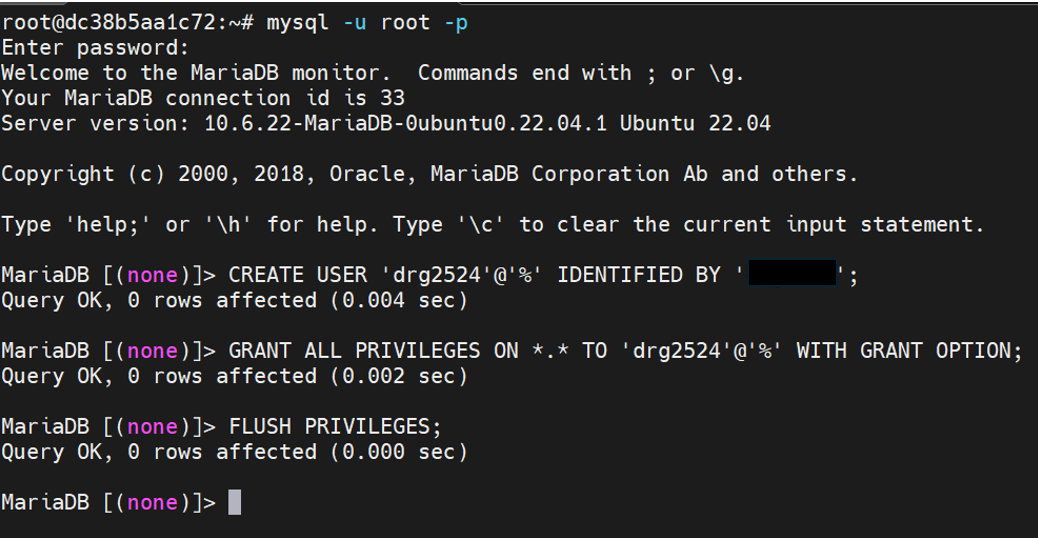Click the Copyright (c) 2000, 2018 line
Screen dimensions: 1038x538
point(429,174)
